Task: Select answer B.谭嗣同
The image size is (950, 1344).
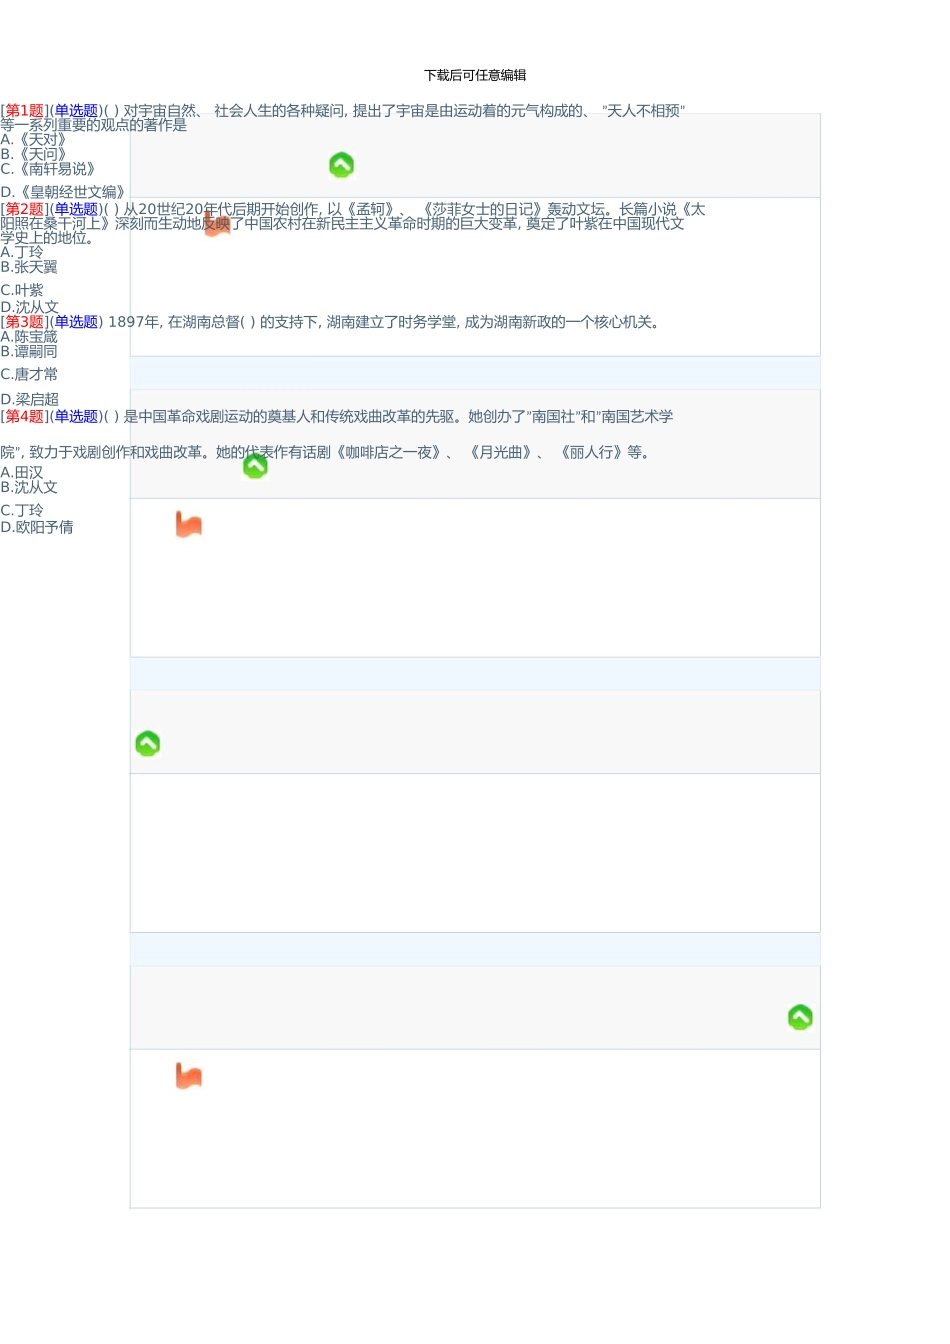Action: point(29,351)
